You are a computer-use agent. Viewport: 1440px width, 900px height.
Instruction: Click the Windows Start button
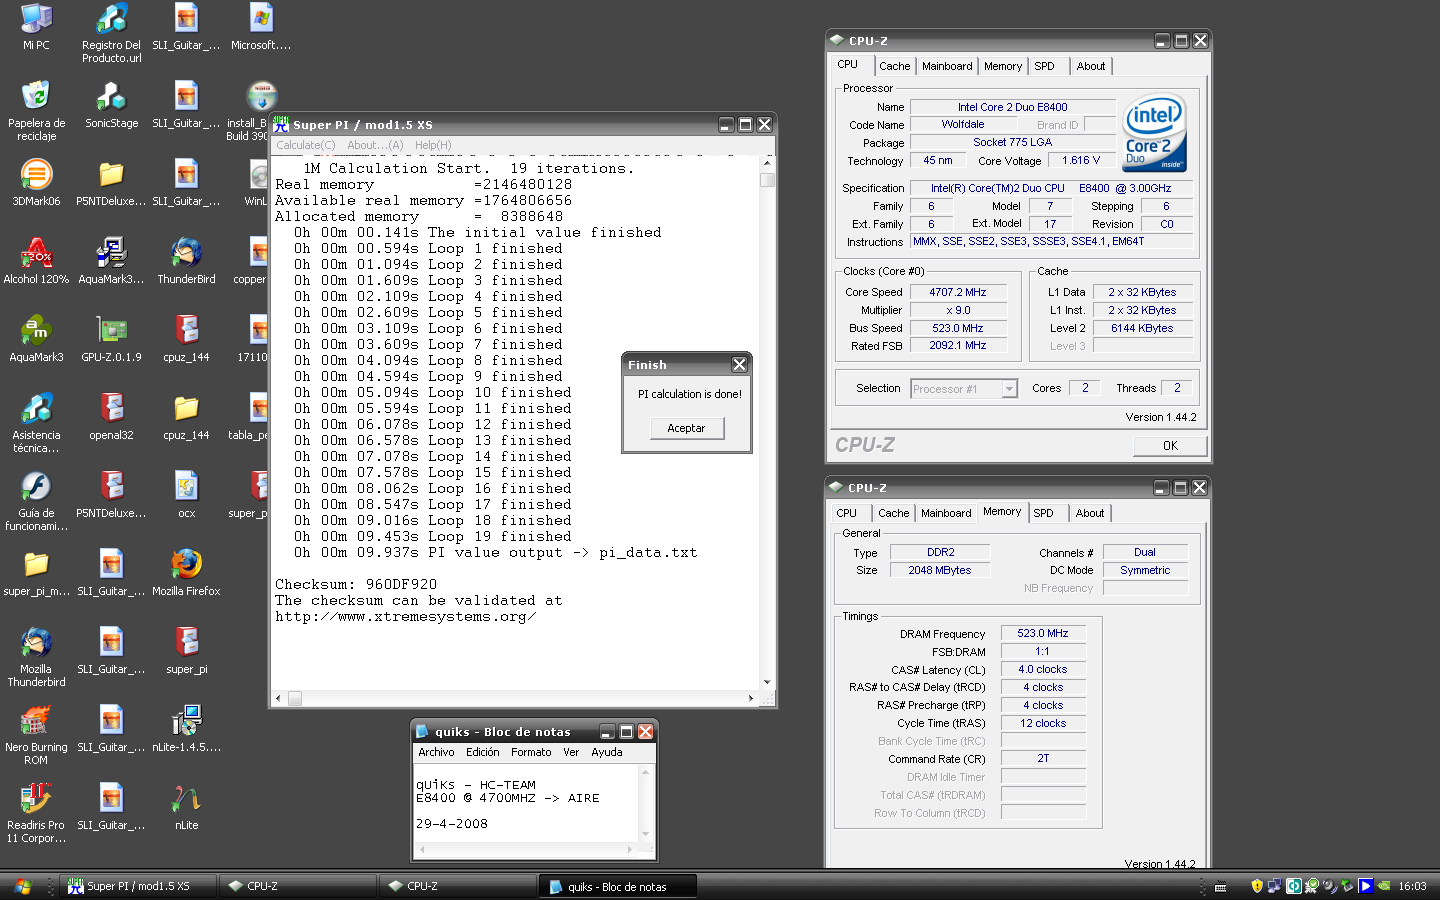tap(23, 886)
